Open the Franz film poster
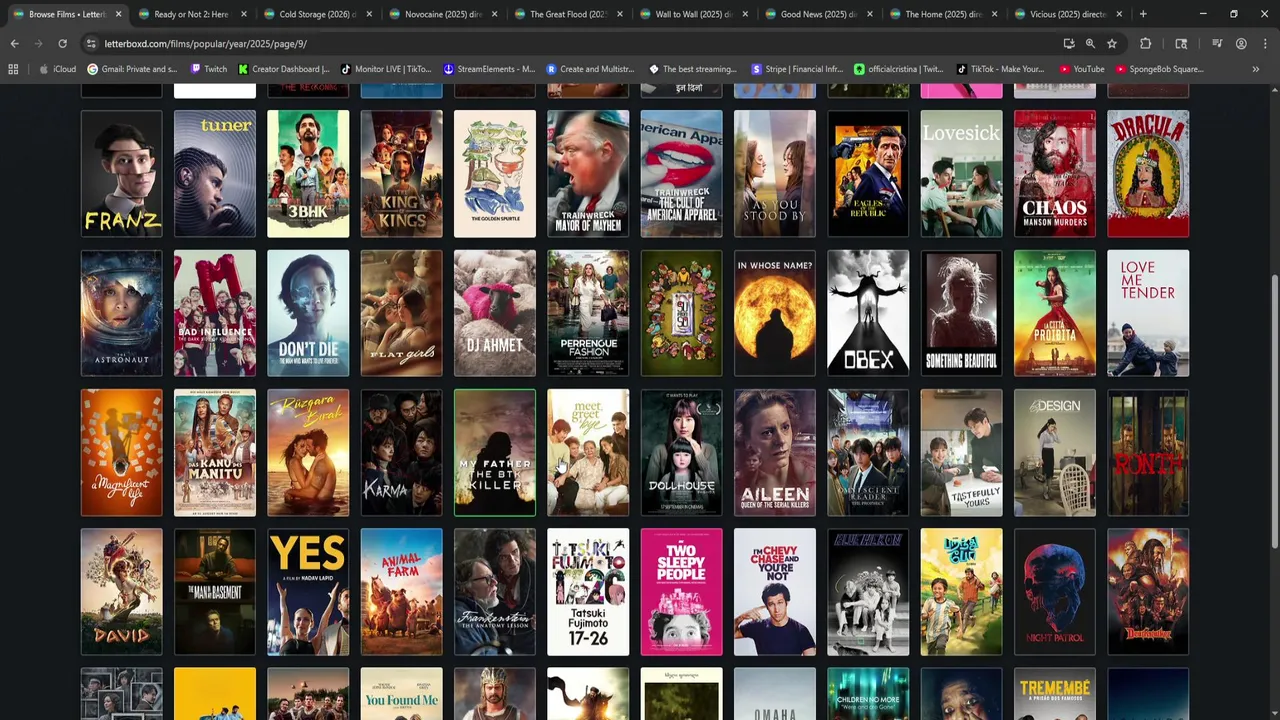 coord(121,174)
